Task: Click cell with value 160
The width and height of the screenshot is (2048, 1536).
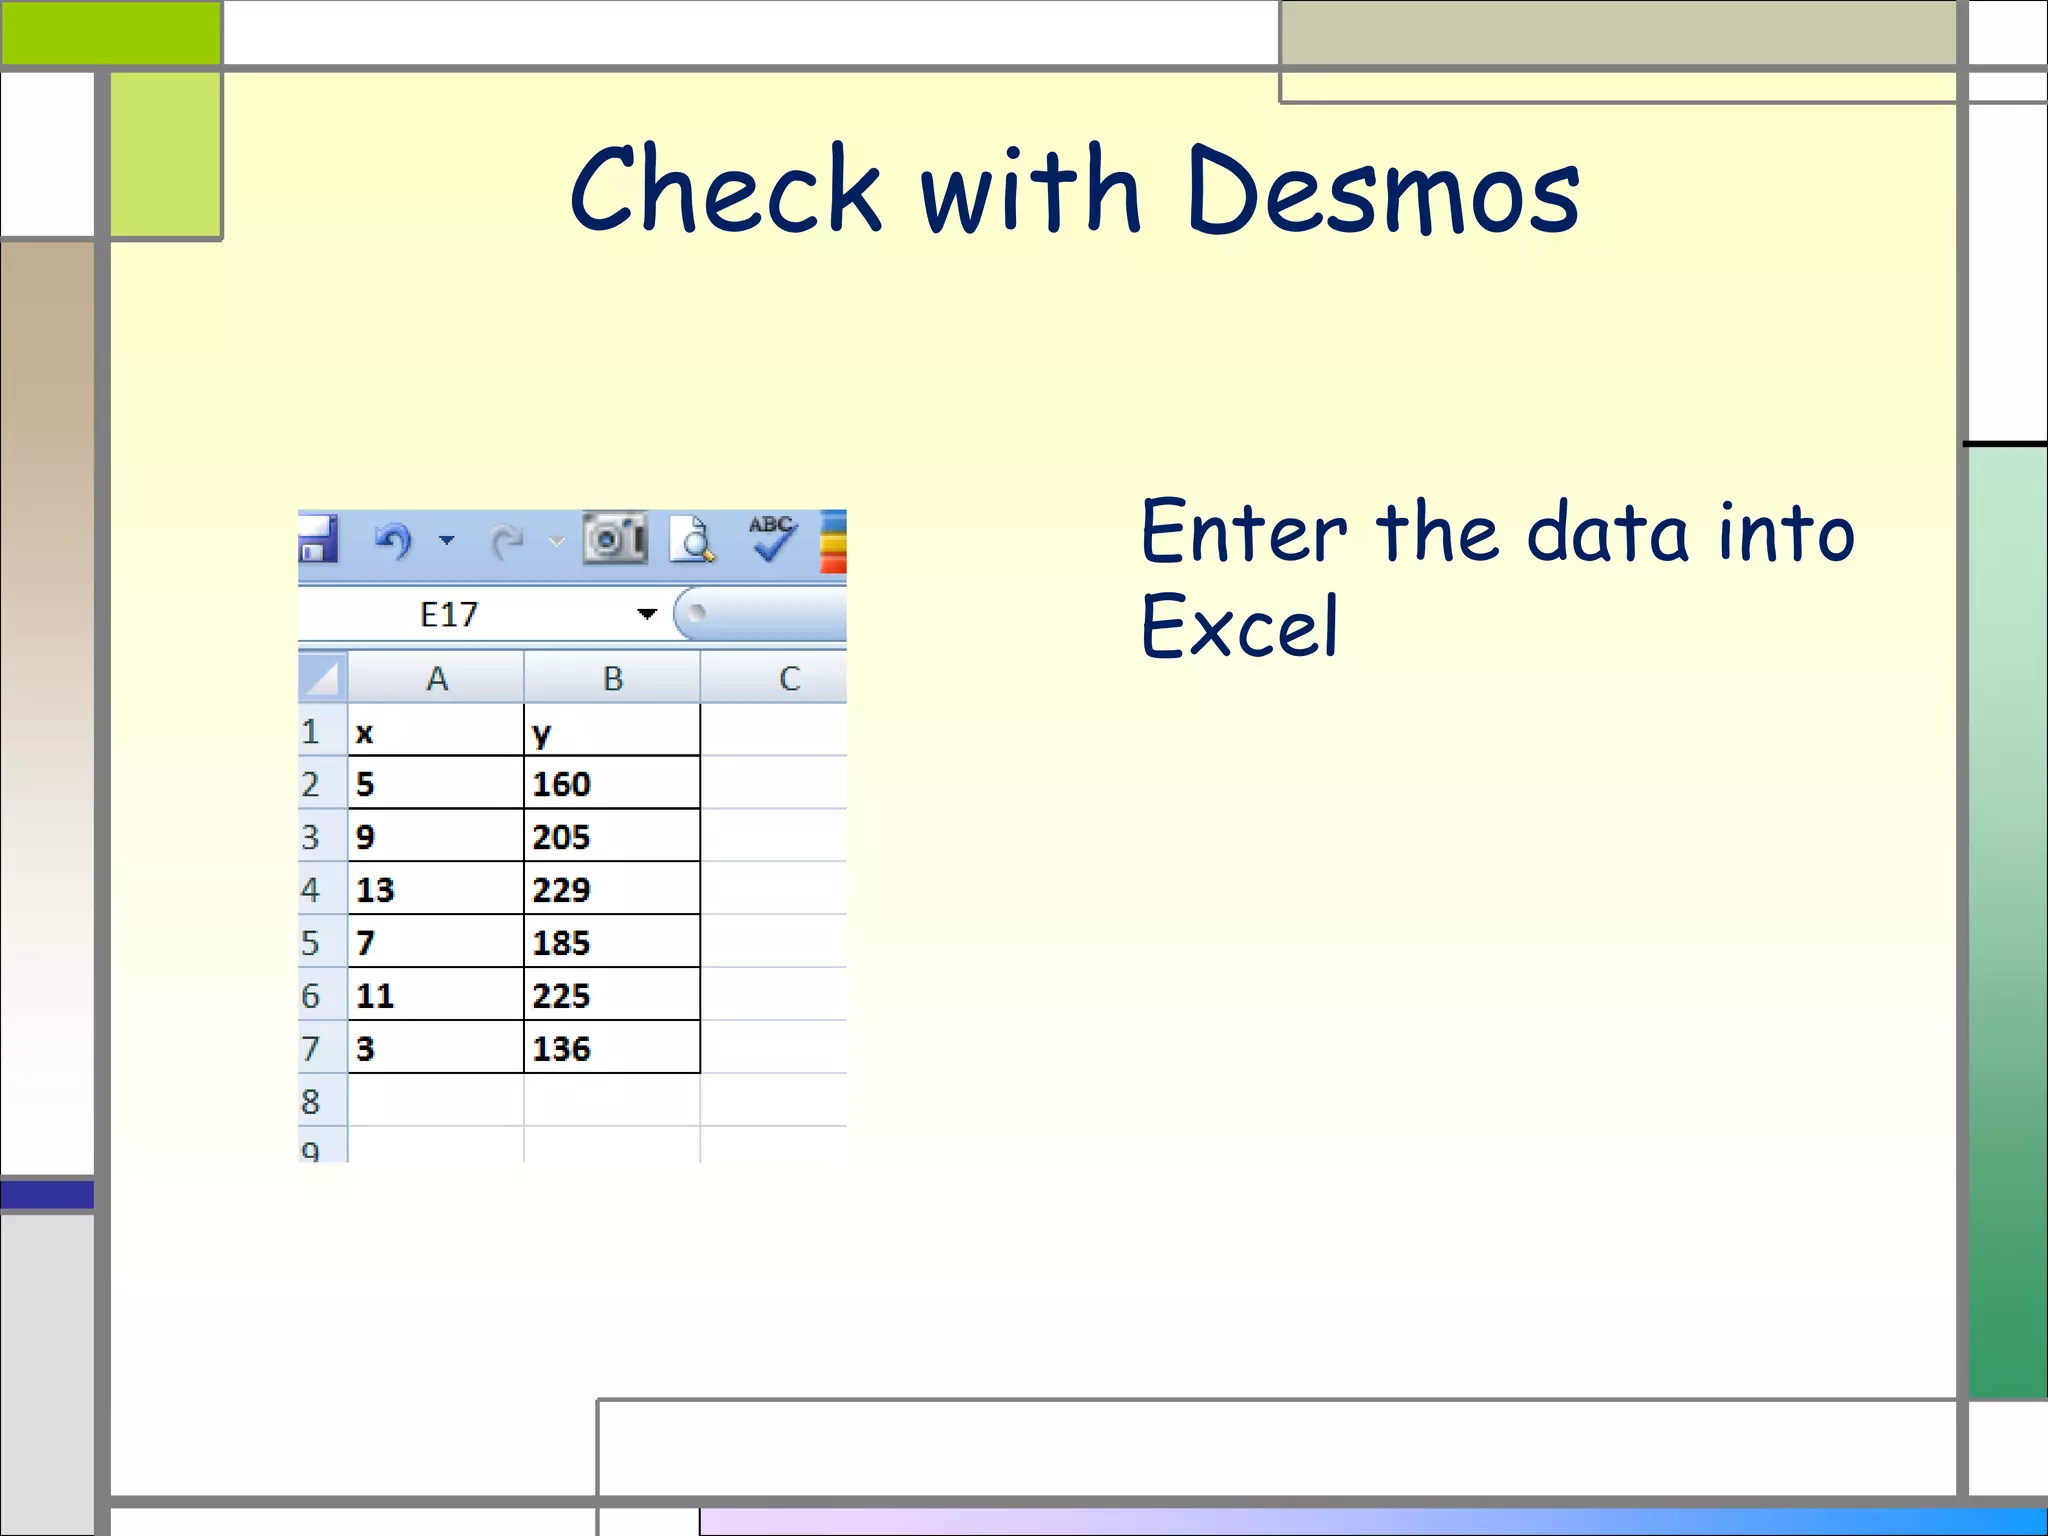Action: [612, 783]
